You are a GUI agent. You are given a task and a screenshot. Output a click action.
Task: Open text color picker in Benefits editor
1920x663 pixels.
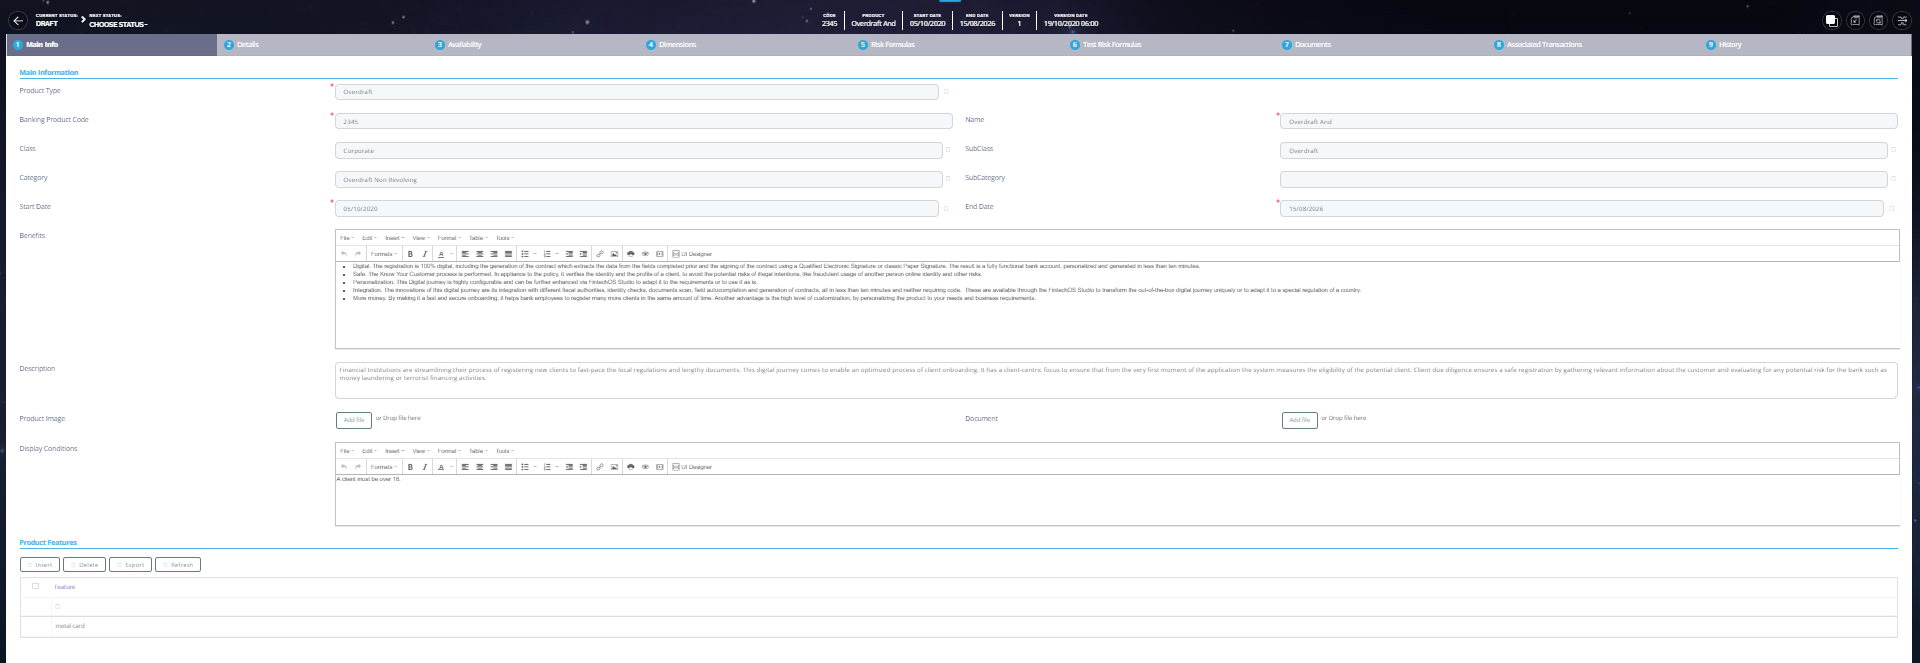(x=441, y=254)
